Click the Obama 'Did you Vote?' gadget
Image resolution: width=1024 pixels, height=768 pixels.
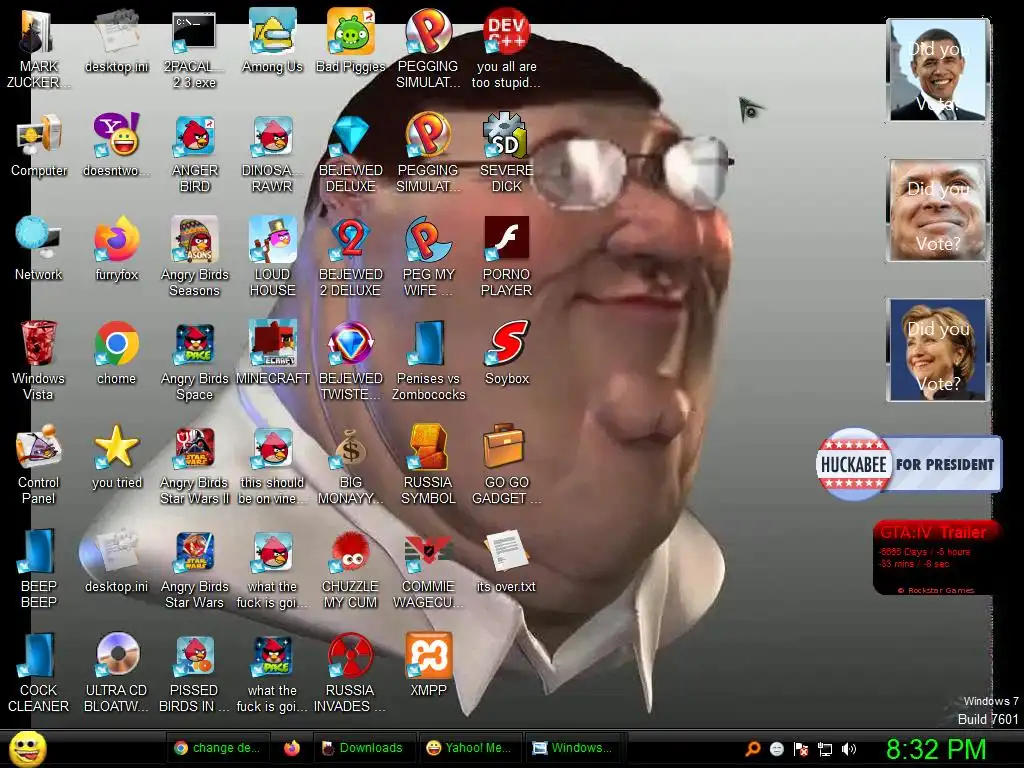click(x=938, y=70)
